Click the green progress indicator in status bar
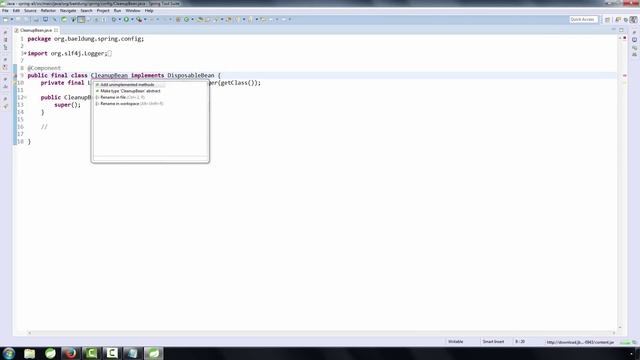This screenshot has height=360, width=640. [625, 342]
